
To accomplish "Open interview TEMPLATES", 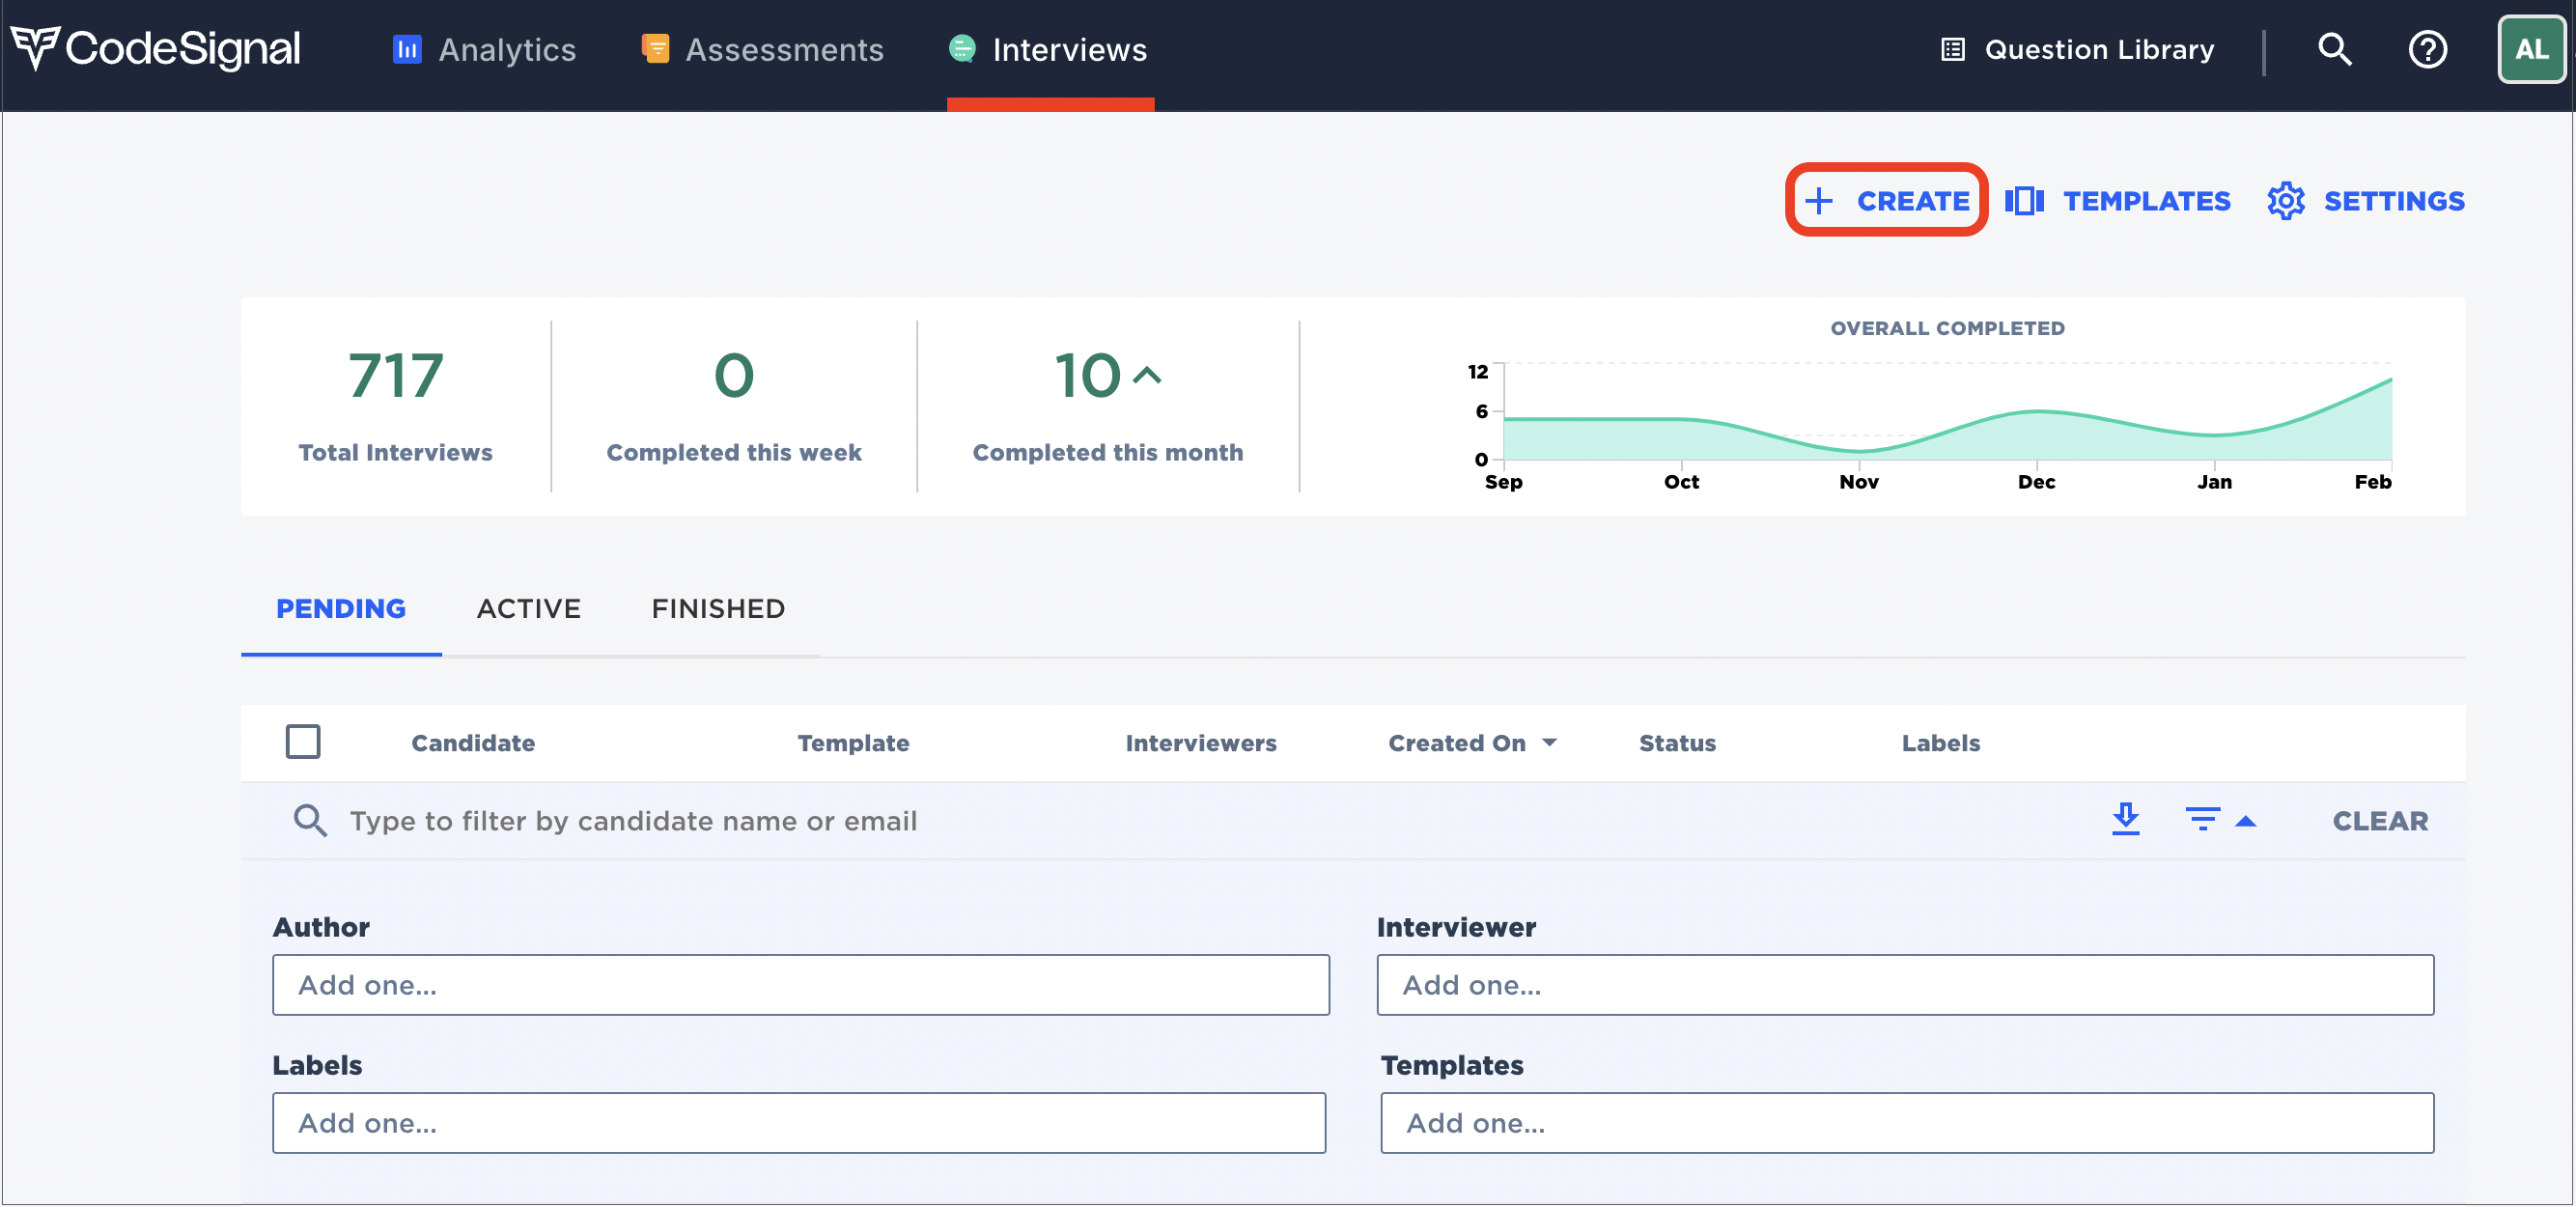I will coord(2118,201).
